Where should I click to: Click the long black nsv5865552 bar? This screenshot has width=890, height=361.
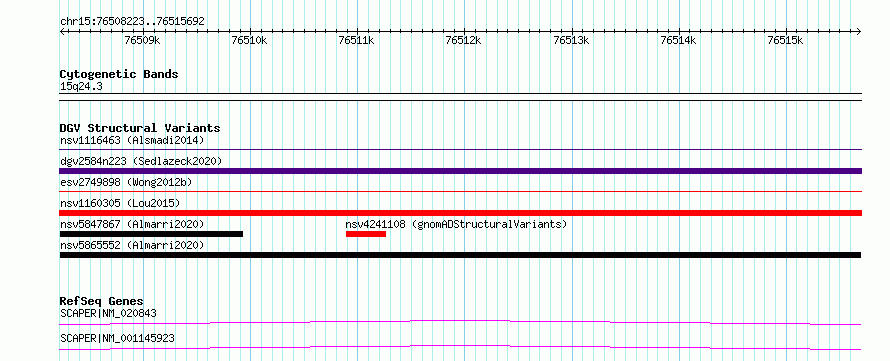[x=460, y=255]
